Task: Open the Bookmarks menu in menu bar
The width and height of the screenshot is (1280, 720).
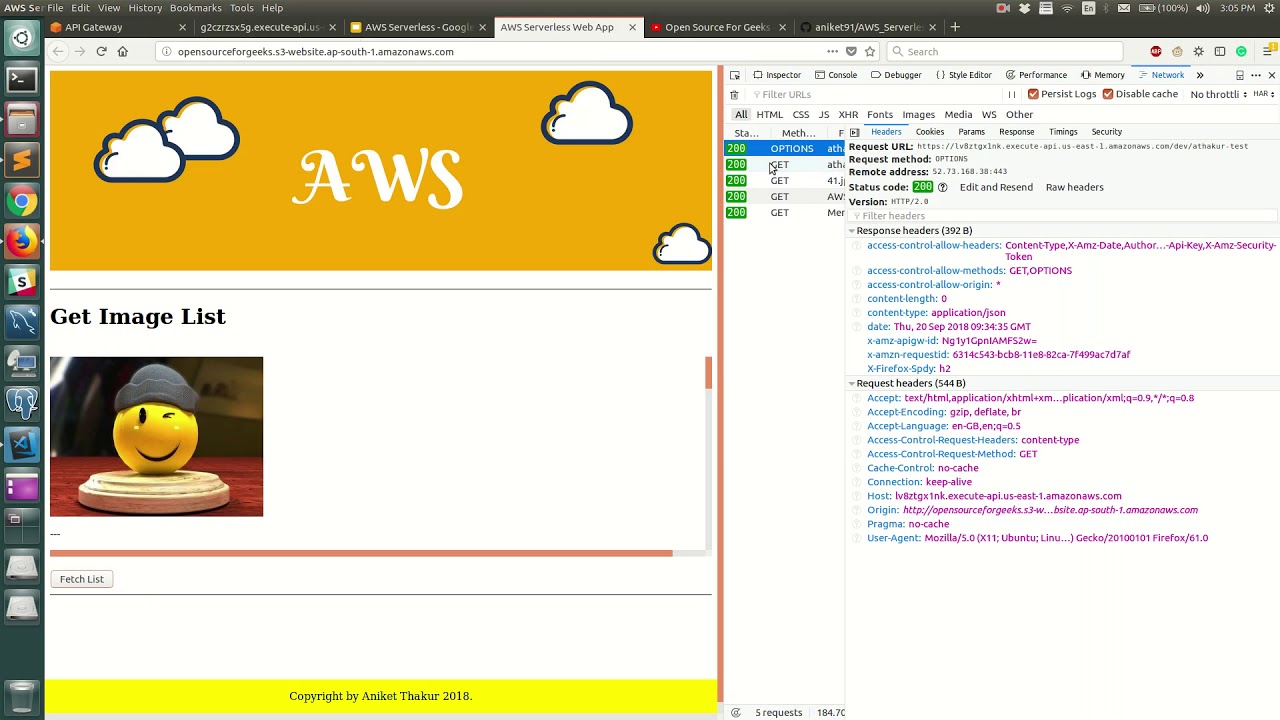Action: pyautogui.click(x=196, y=8)
